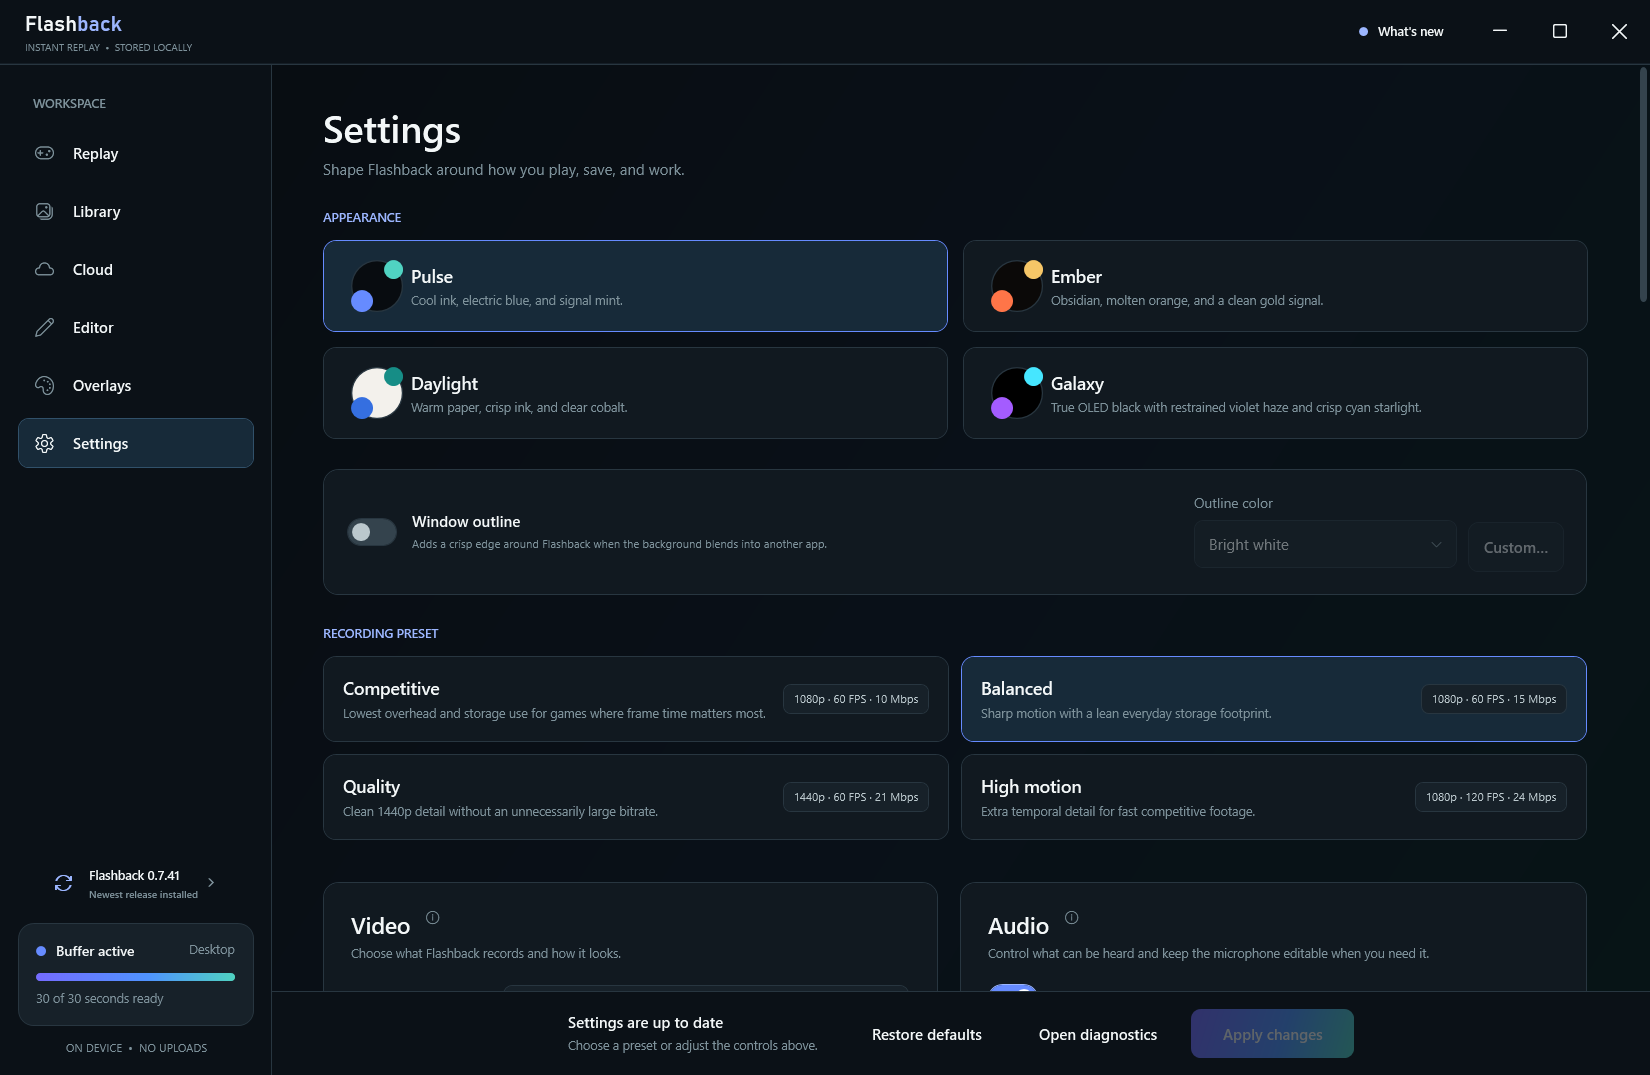The height and width of the screenshot is (1075, 1650).
Task: Click the Ember theme color preview
Action: click(1017, 286)
